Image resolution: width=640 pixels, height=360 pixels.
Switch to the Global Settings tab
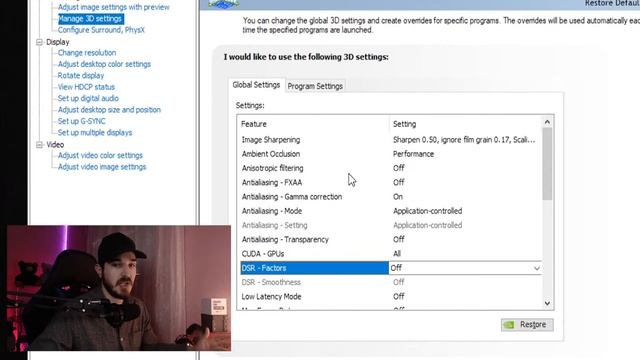pos(256,85)
